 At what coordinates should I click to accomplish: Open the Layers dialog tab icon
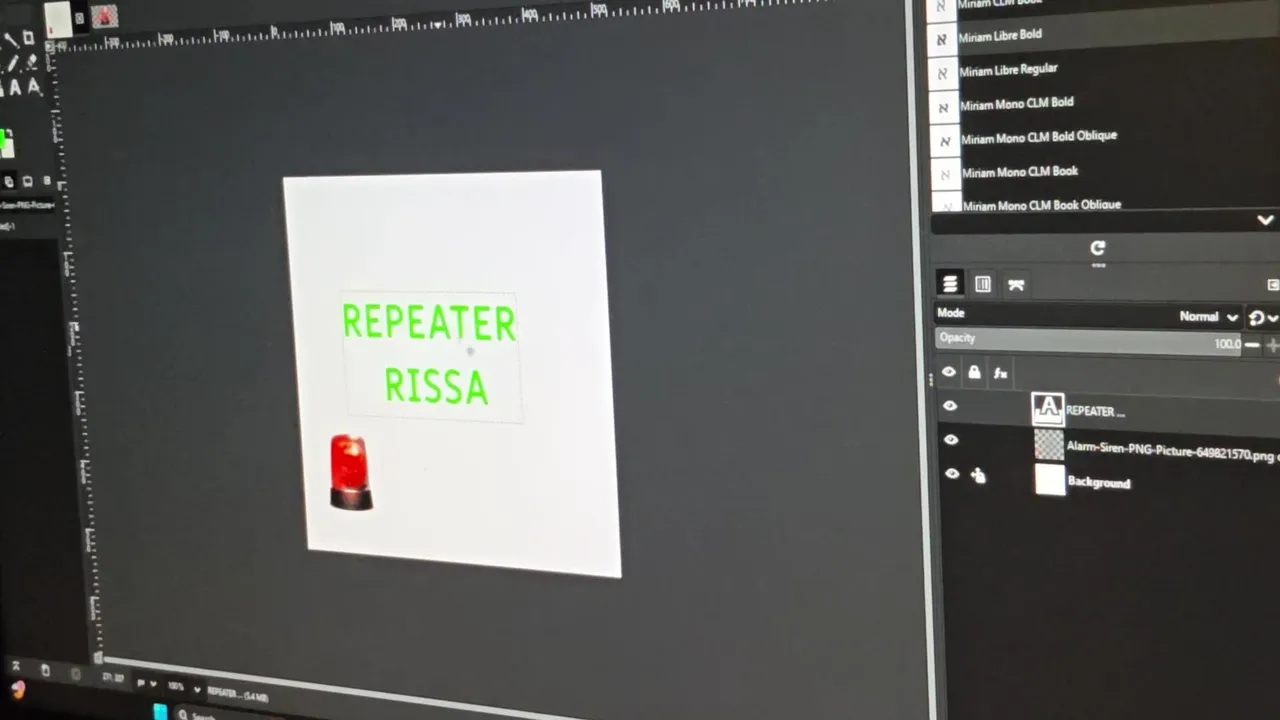(x=950, y=285)
